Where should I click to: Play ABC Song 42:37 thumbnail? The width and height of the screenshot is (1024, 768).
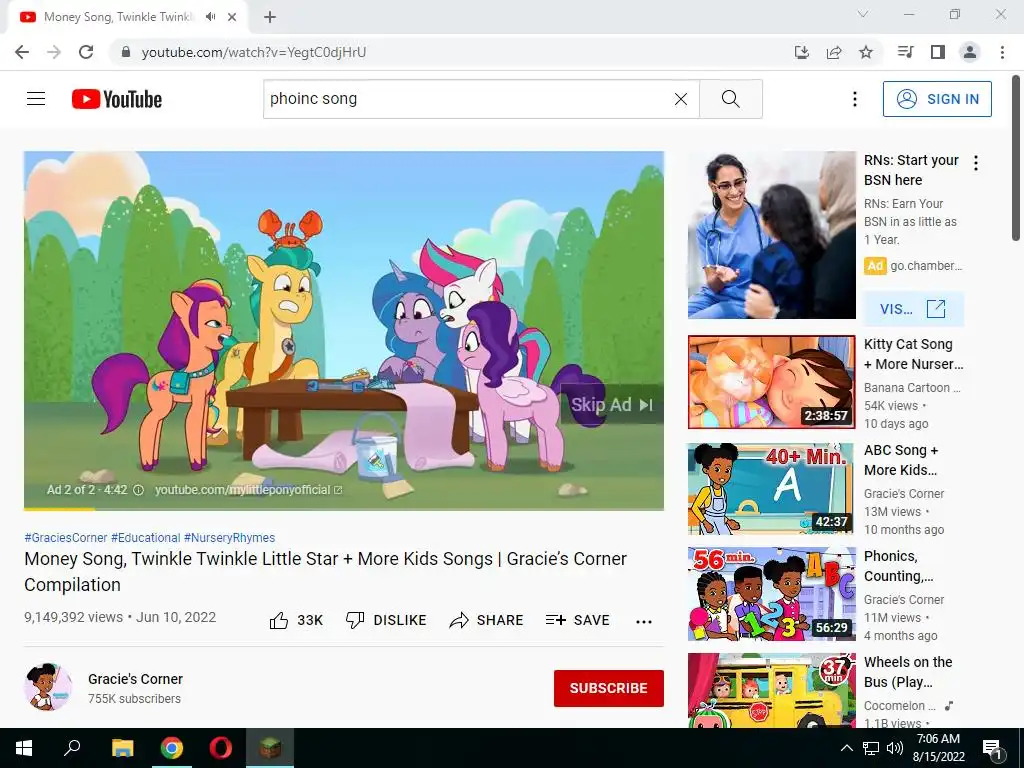tap(772, 488)
